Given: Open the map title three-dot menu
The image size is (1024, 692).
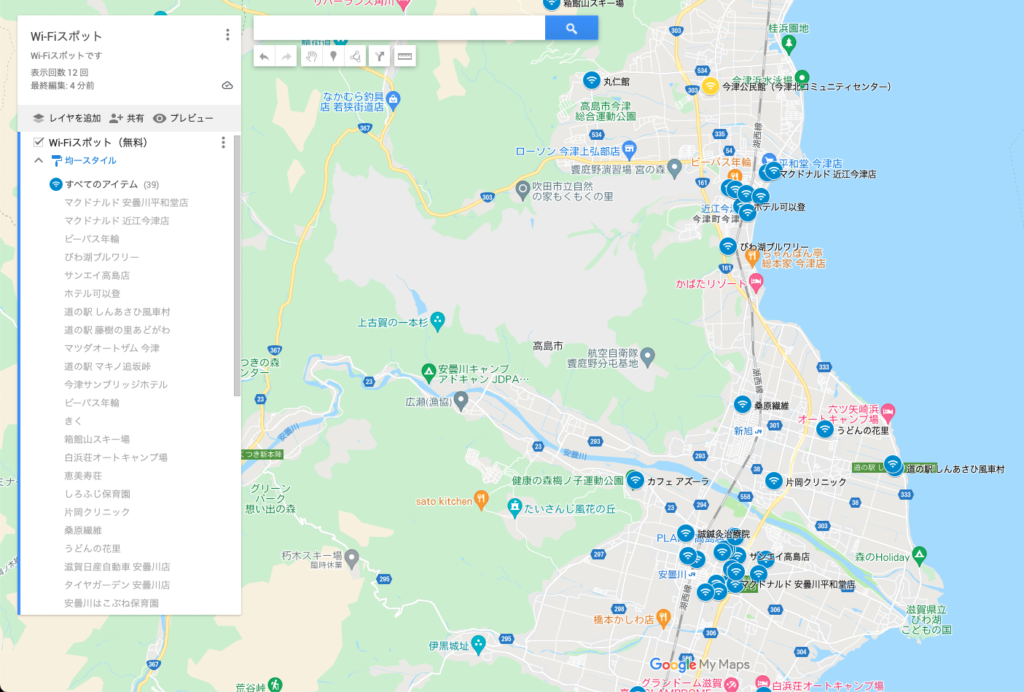Looking at the screenshot, I should pyautogui.click(x=228, y=35).
